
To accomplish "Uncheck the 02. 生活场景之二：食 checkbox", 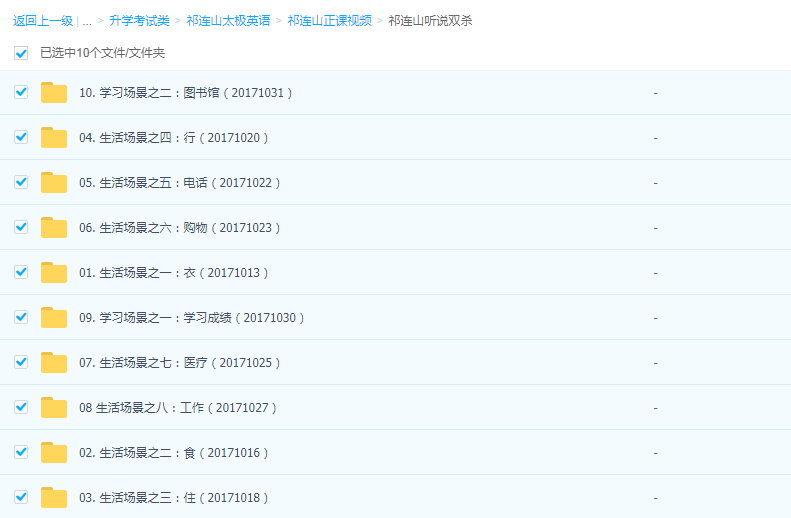I will (21, 452).
